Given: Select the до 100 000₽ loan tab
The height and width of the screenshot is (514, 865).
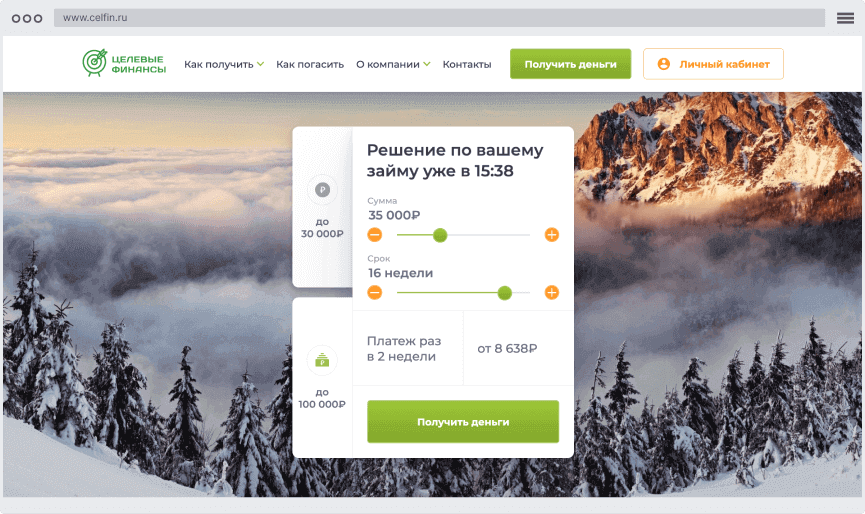Looking at the screenshot, I should 322,378.
